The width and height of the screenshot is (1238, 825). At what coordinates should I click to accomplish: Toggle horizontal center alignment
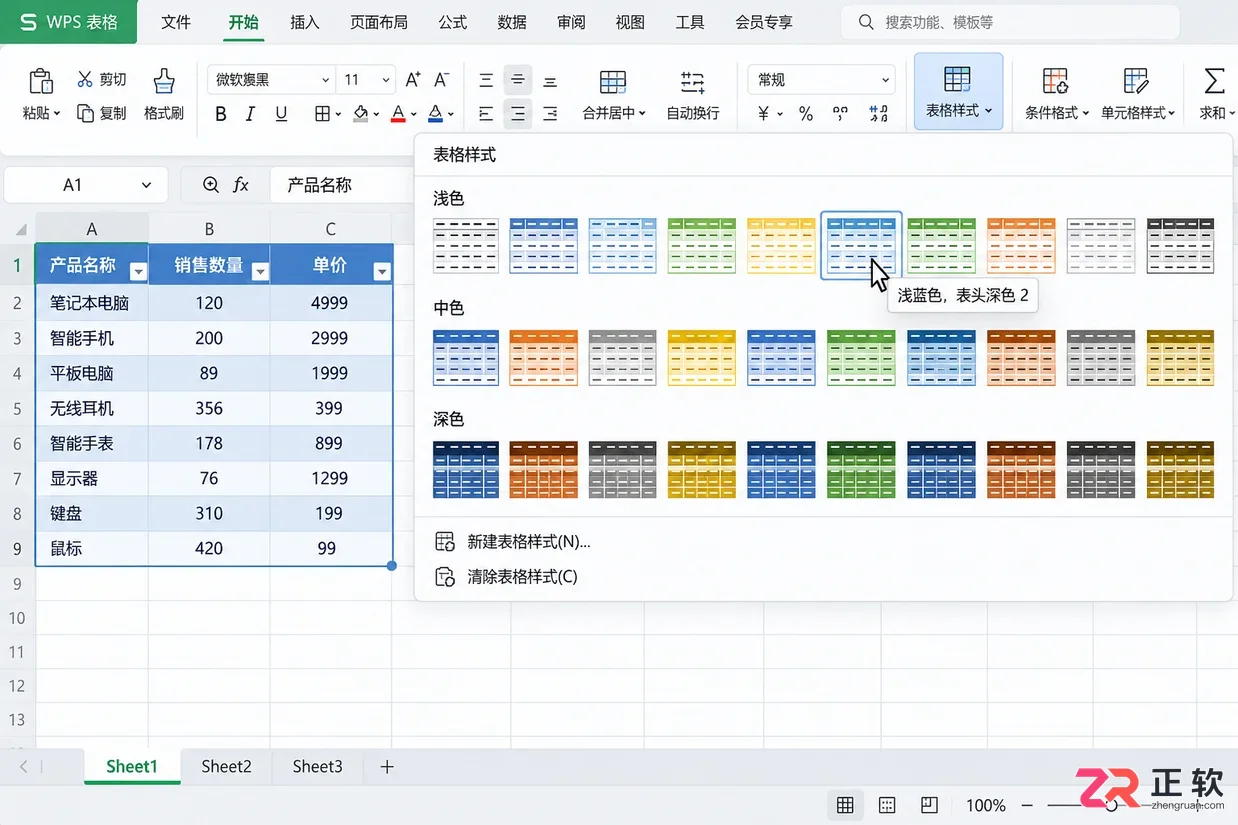[518, 114]
